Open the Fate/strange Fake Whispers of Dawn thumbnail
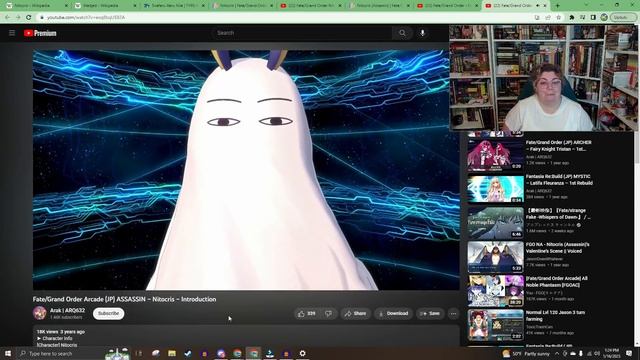This screenshot has height=360, width=640. click(x=496, y=223)
